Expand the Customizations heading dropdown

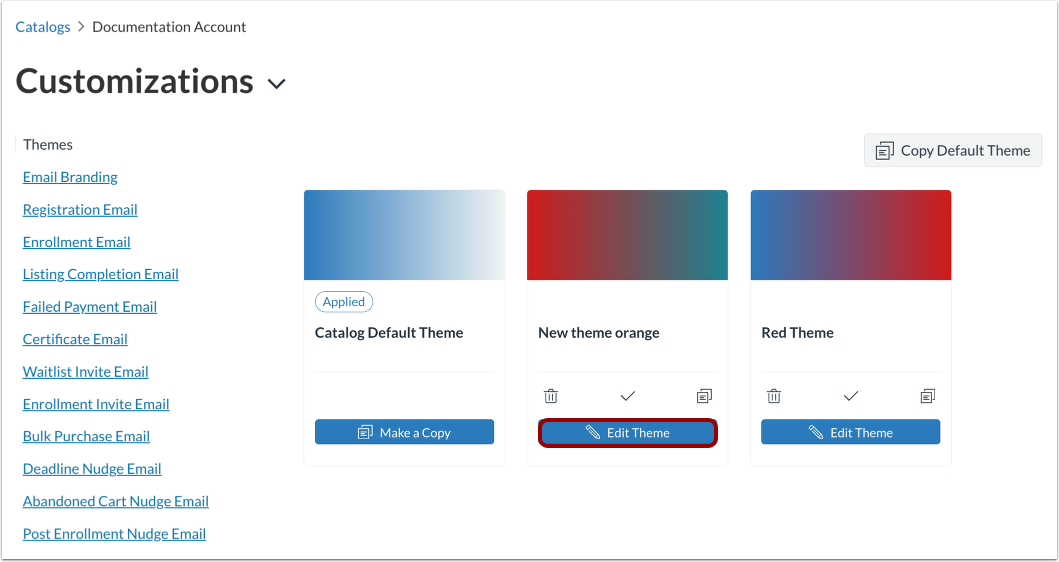pyautogui.click(x=276, y=84)
